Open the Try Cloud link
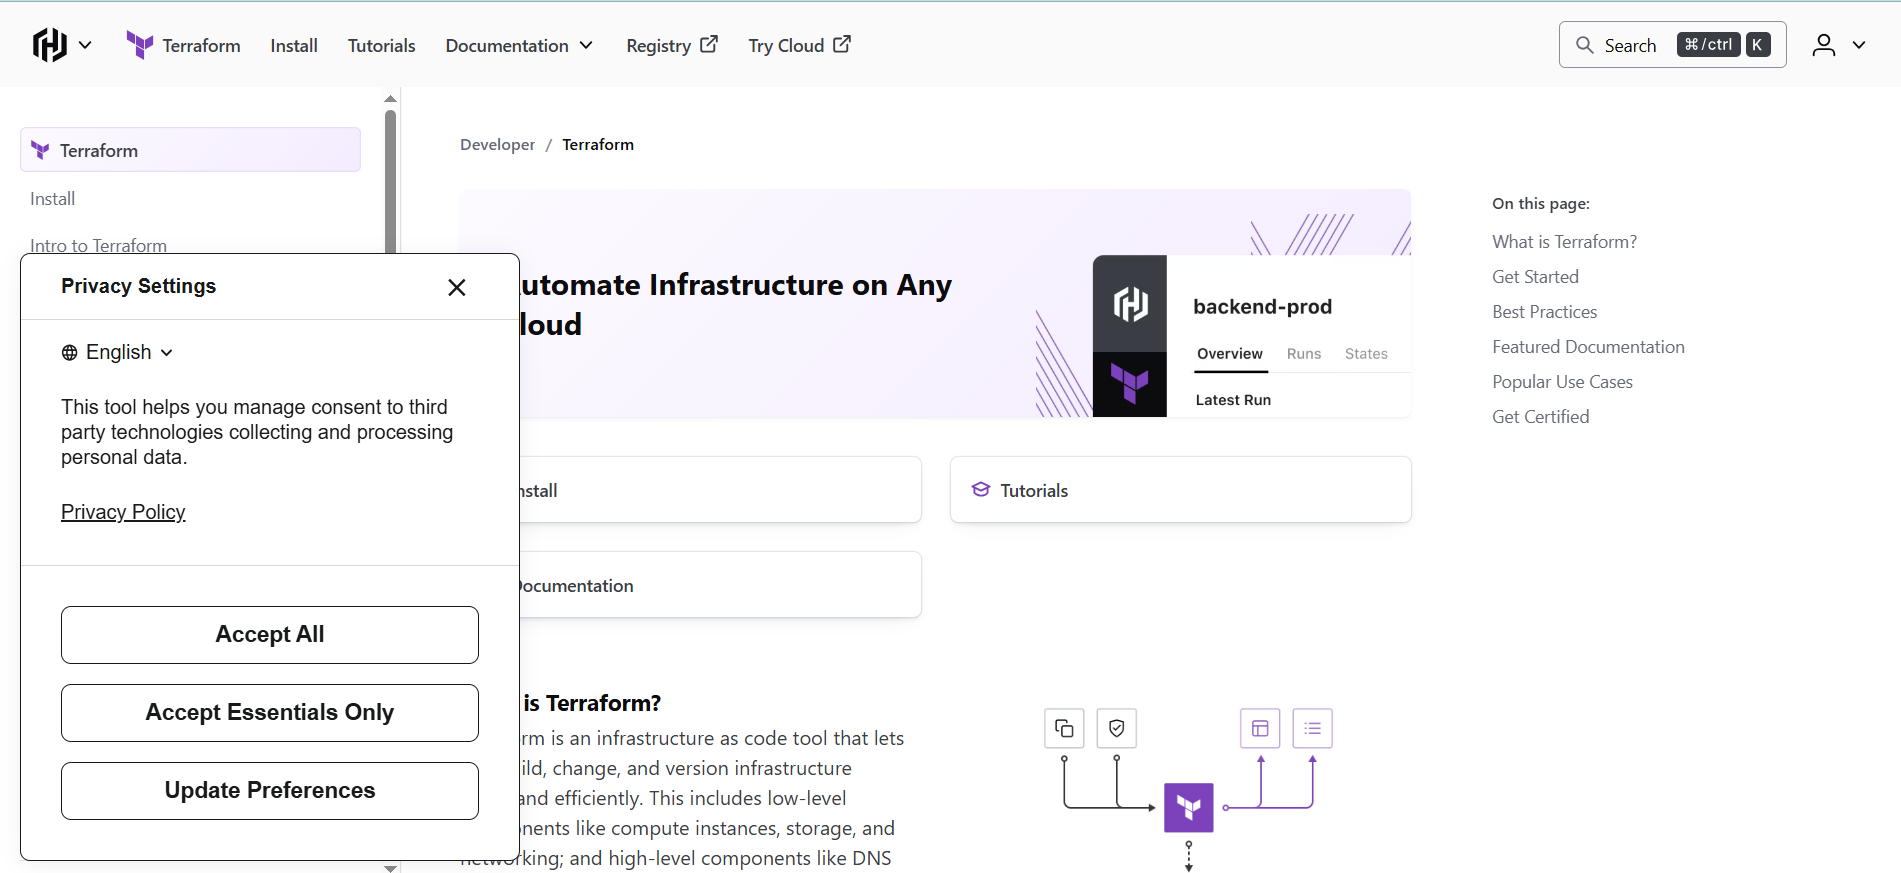The height and width of the screenshot is (873, 1901). tap(799, 46)
